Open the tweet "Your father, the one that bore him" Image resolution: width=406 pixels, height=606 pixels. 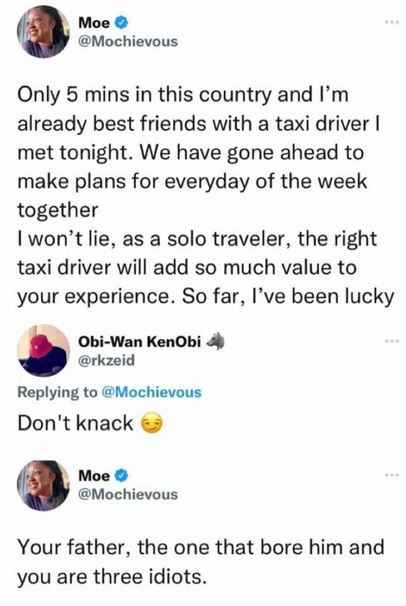[x=200, y=562]
